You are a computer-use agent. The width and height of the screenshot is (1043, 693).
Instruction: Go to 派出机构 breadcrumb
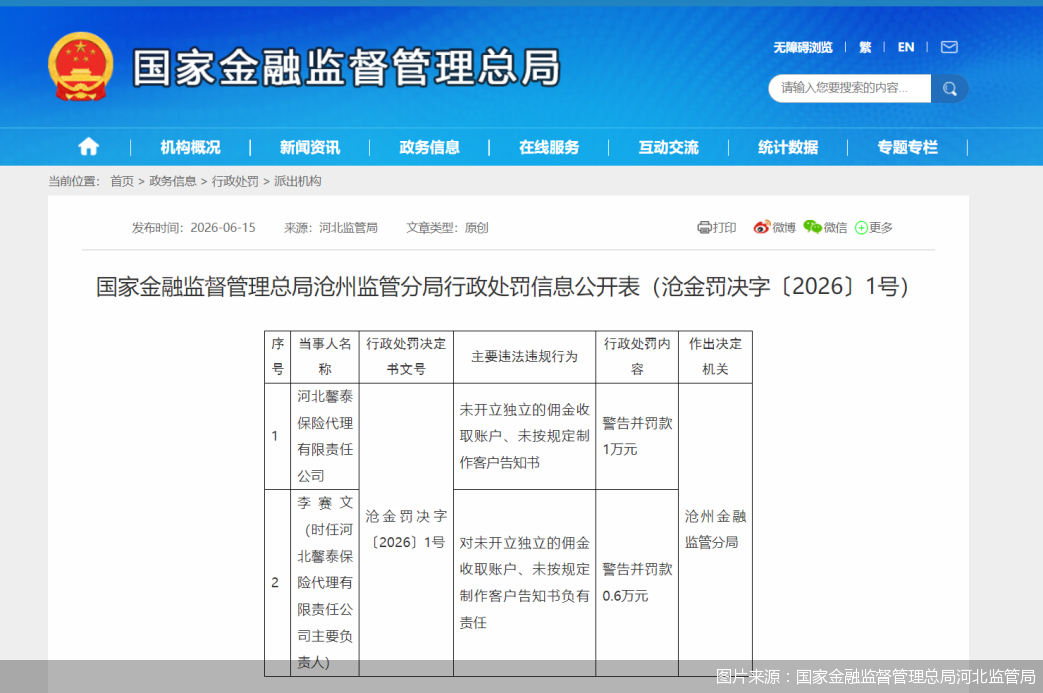pos(297,181)
